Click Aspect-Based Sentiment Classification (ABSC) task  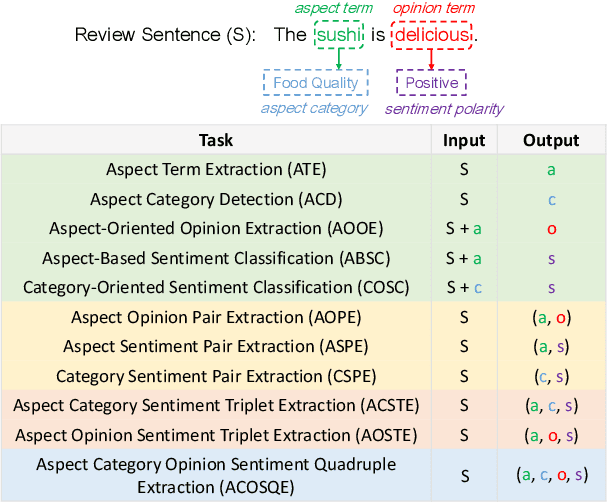[x=215, y=258]
